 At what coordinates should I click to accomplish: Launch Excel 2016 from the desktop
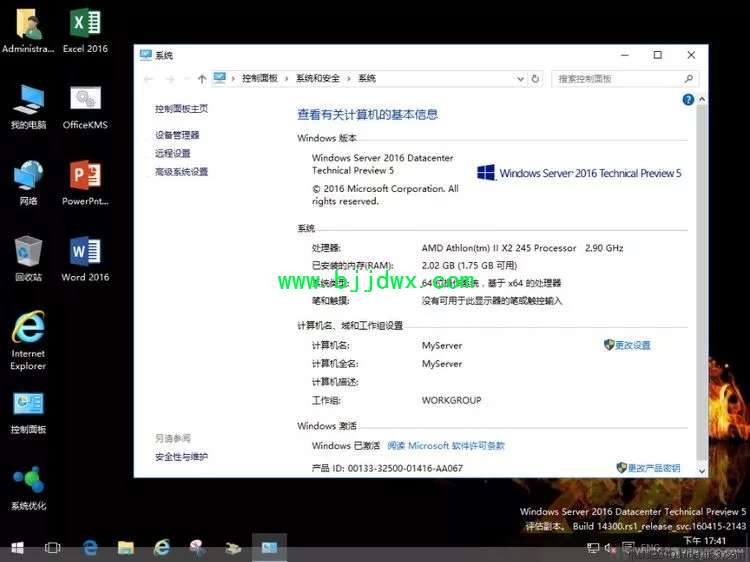pos(85,30)
